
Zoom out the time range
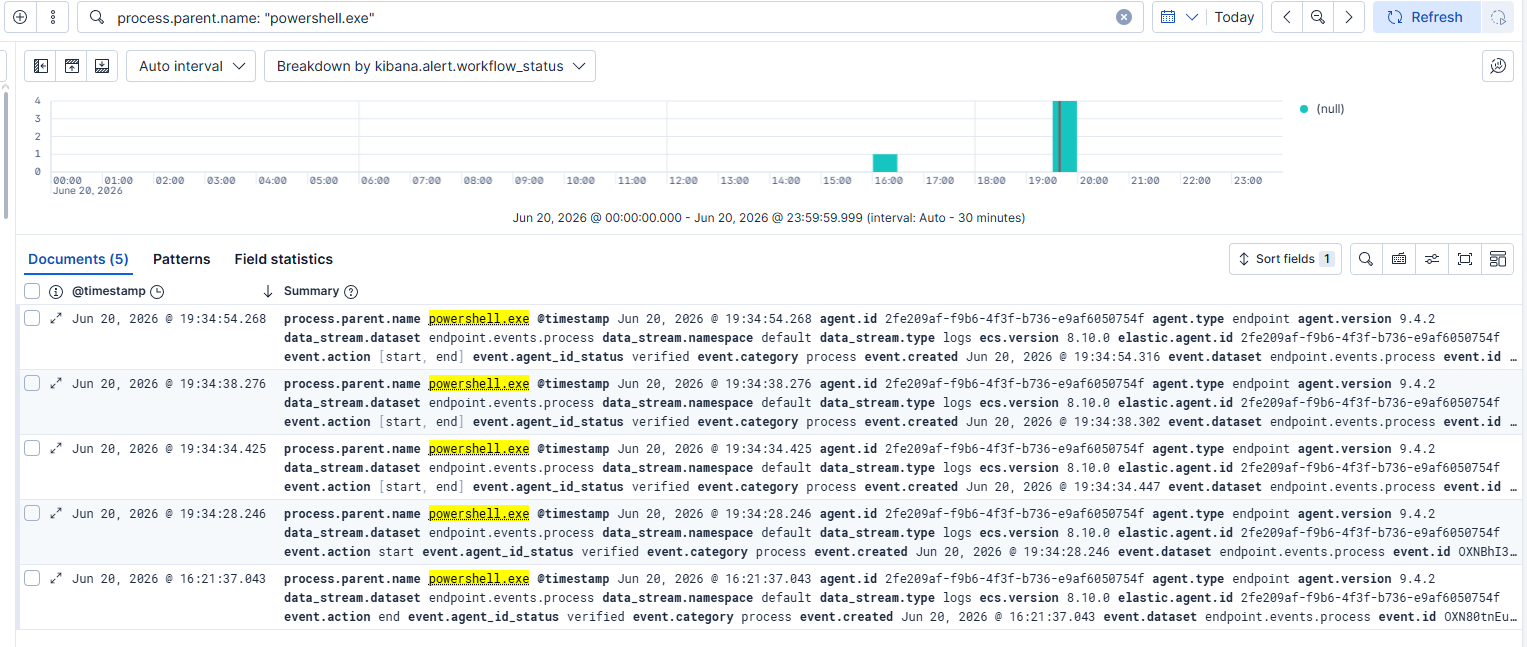pos(1318,17)
